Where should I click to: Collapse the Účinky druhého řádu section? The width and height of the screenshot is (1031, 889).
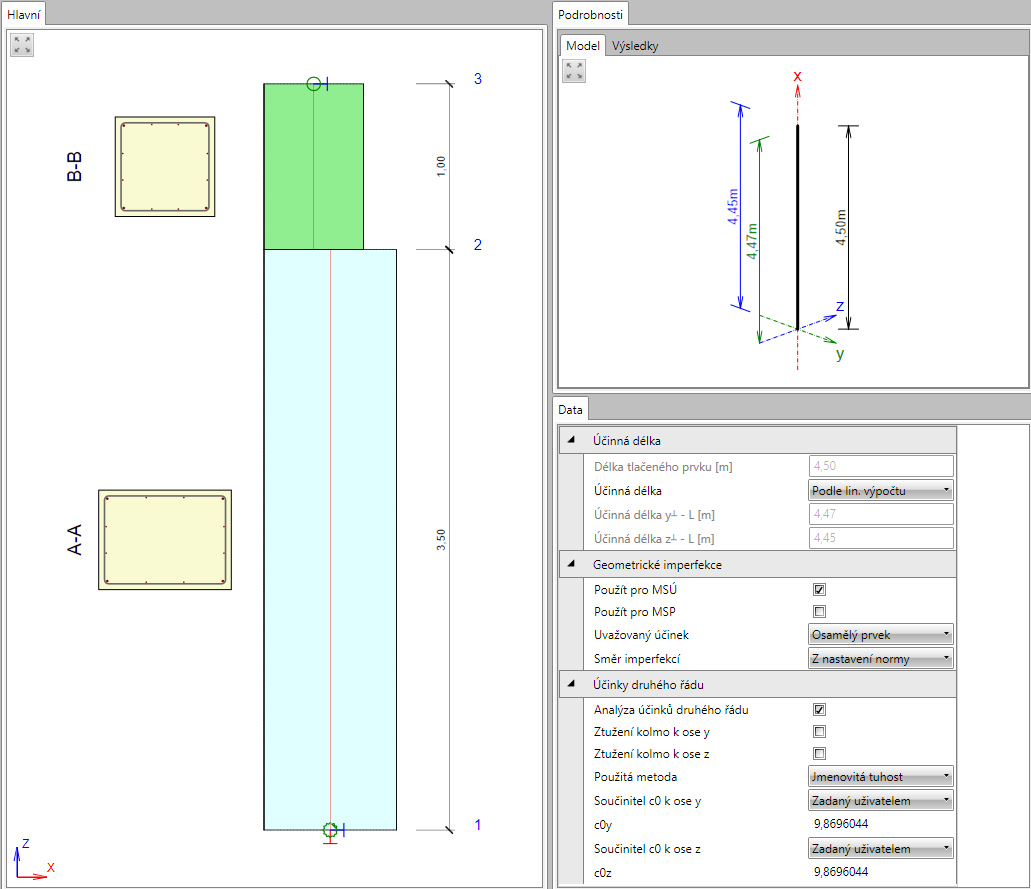[571, 684]
